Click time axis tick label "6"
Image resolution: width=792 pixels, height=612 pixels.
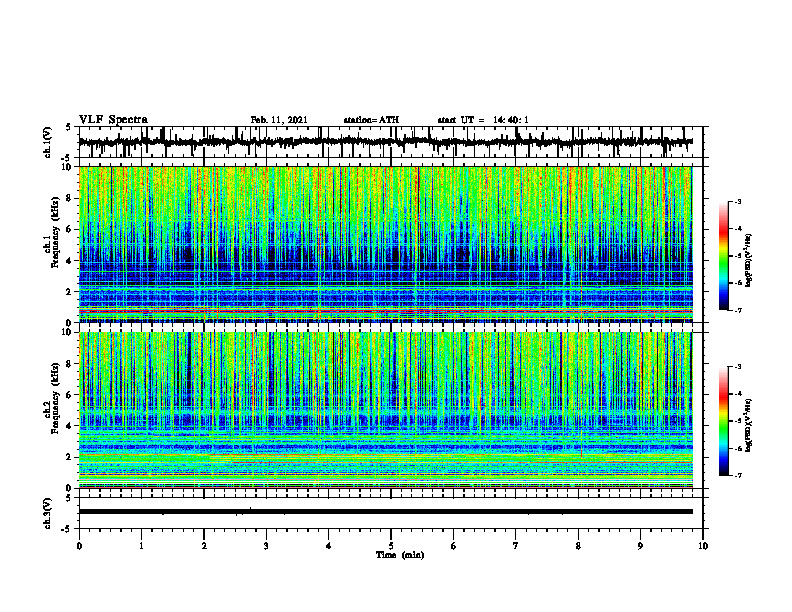coord(454,546)
